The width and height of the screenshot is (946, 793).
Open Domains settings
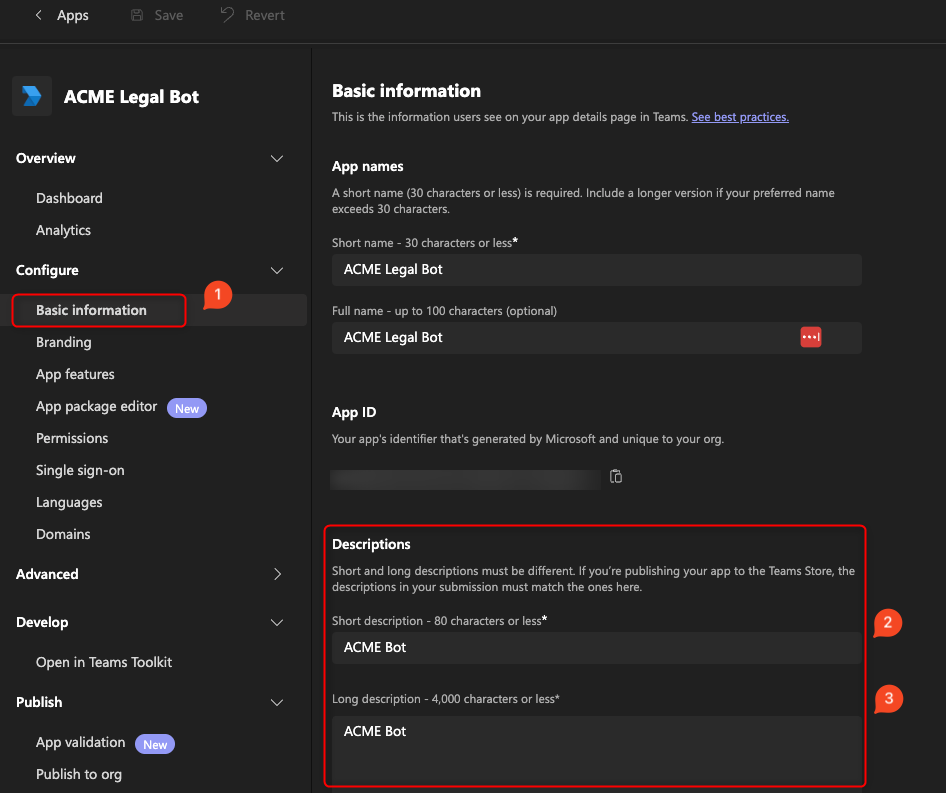coord(63,534)
